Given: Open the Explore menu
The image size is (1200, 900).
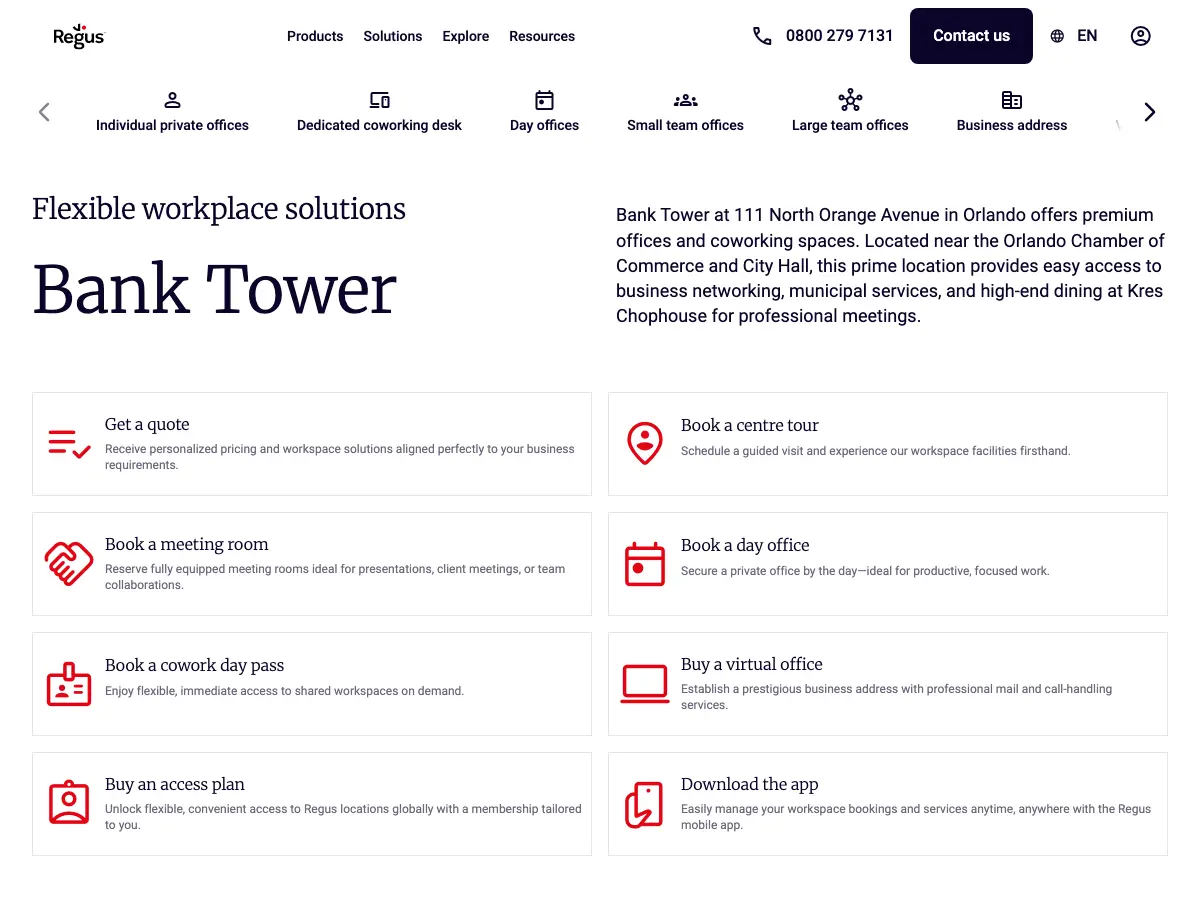Looking at the screenshot, I should [466, 36].
